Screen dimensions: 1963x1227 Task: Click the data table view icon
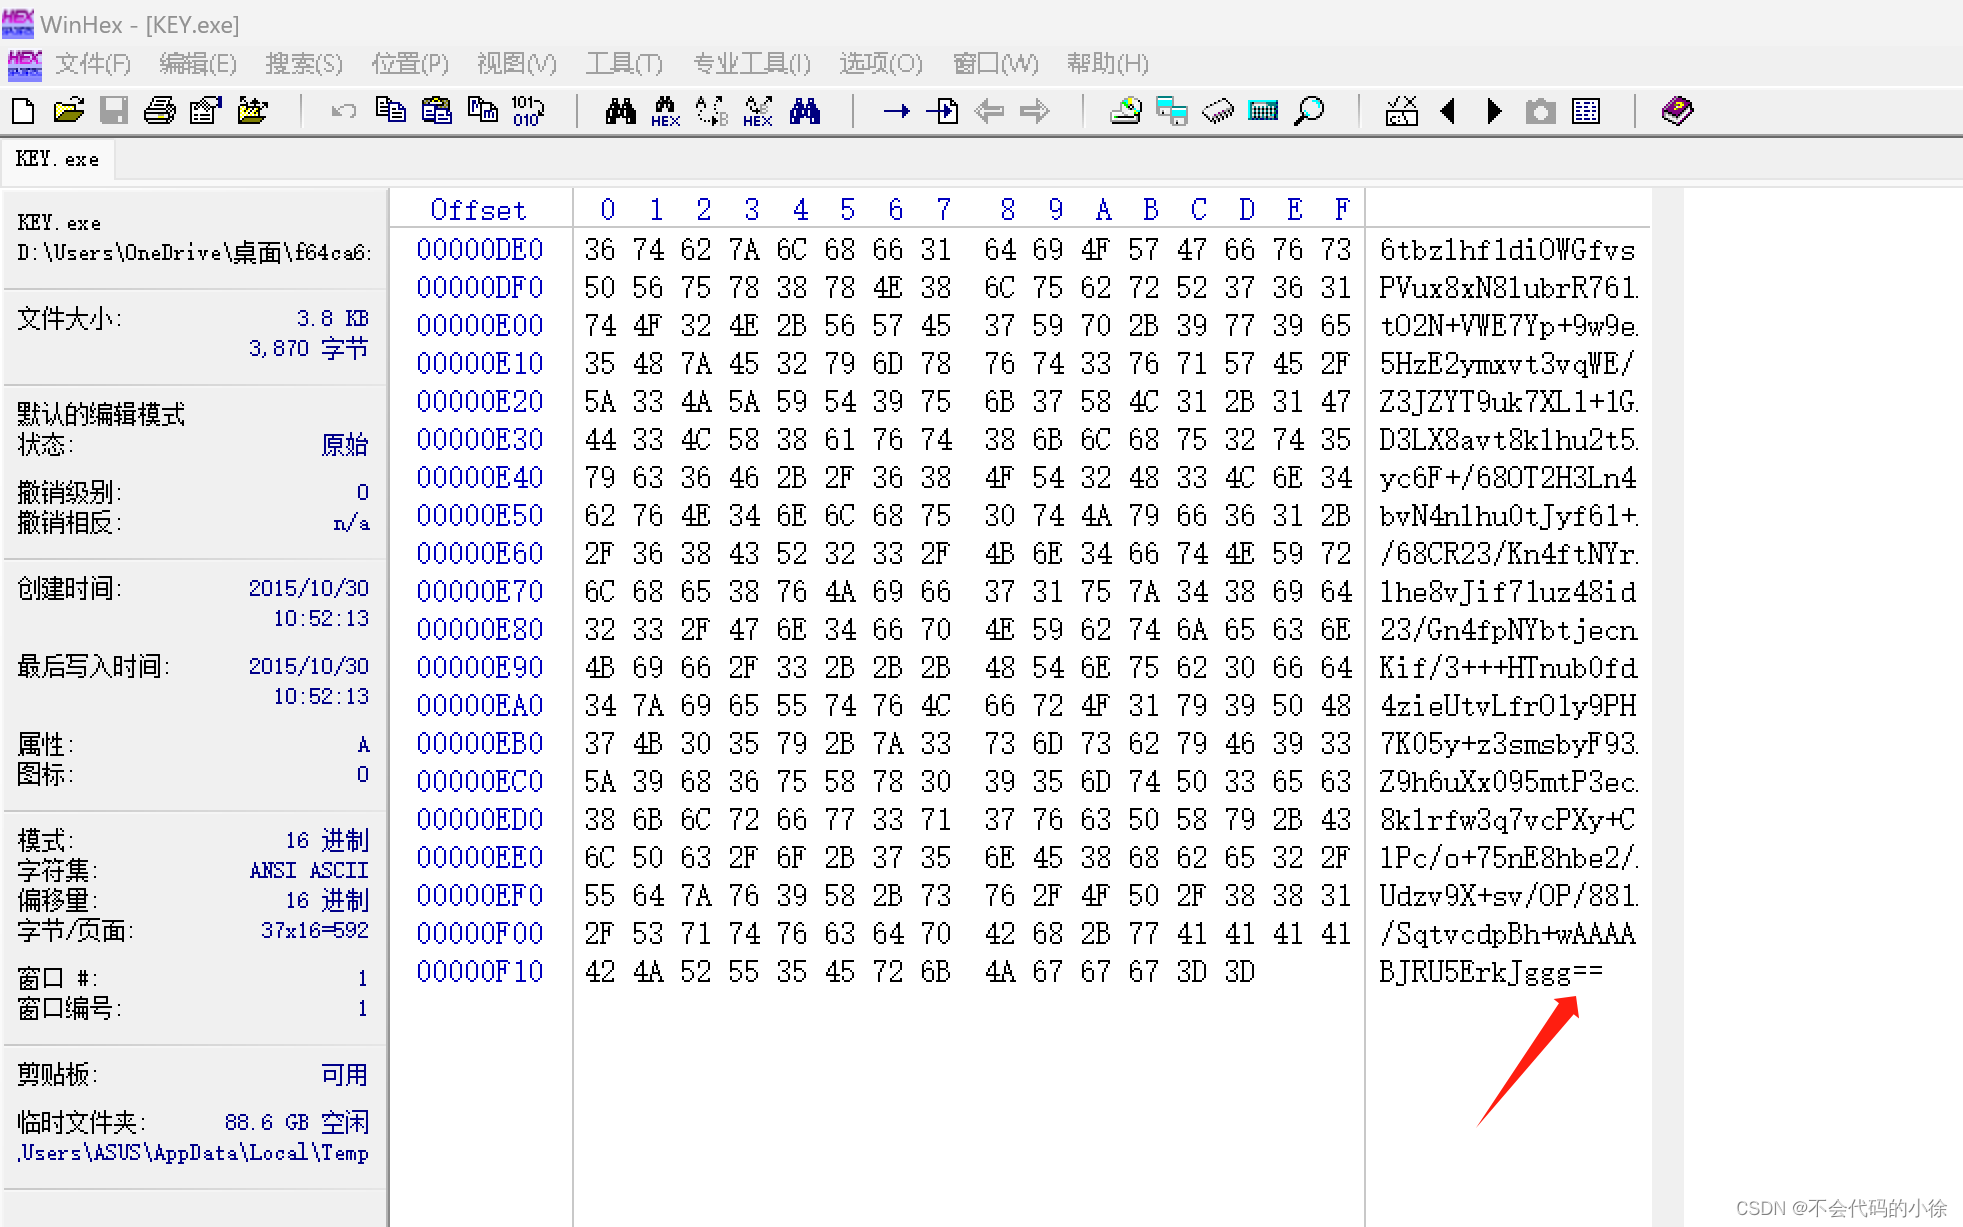[1586, 111]
